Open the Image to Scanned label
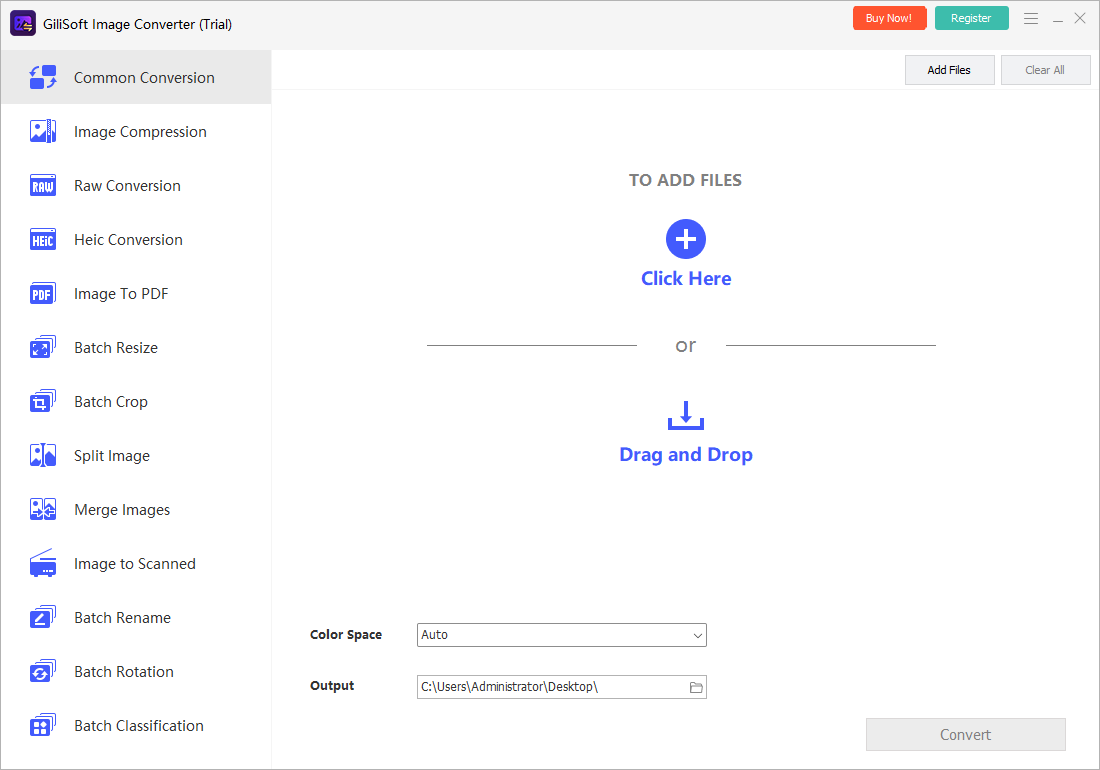The width and height of the screenshot is (1100, 770). (135, 564)
